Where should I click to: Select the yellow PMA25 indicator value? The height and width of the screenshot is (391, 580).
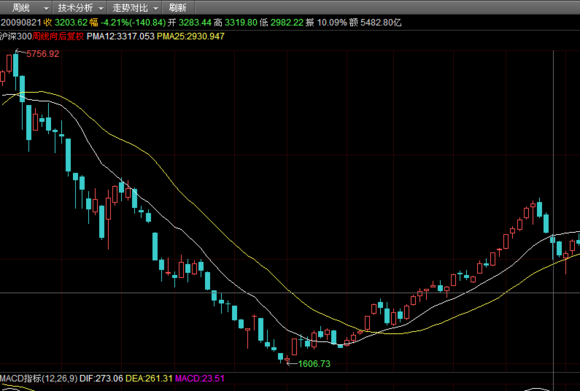pyautogui.click(x=190, y=37)
